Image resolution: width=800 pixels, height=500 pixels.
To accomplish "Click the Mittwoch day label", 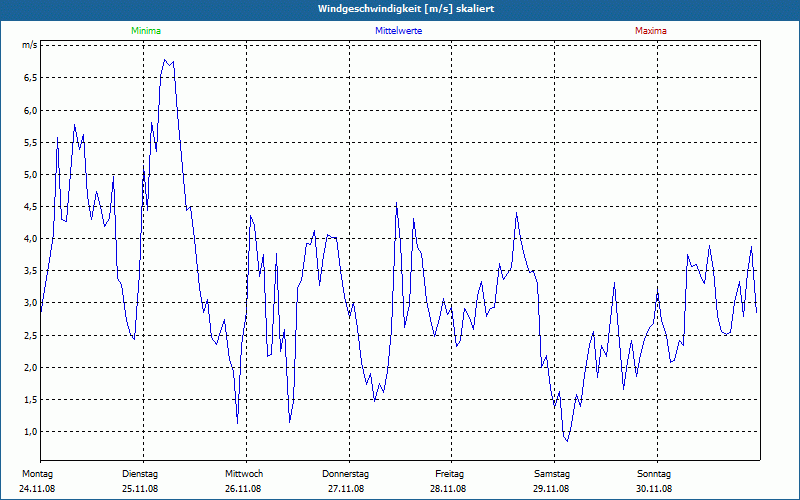I will pos(244,474).
